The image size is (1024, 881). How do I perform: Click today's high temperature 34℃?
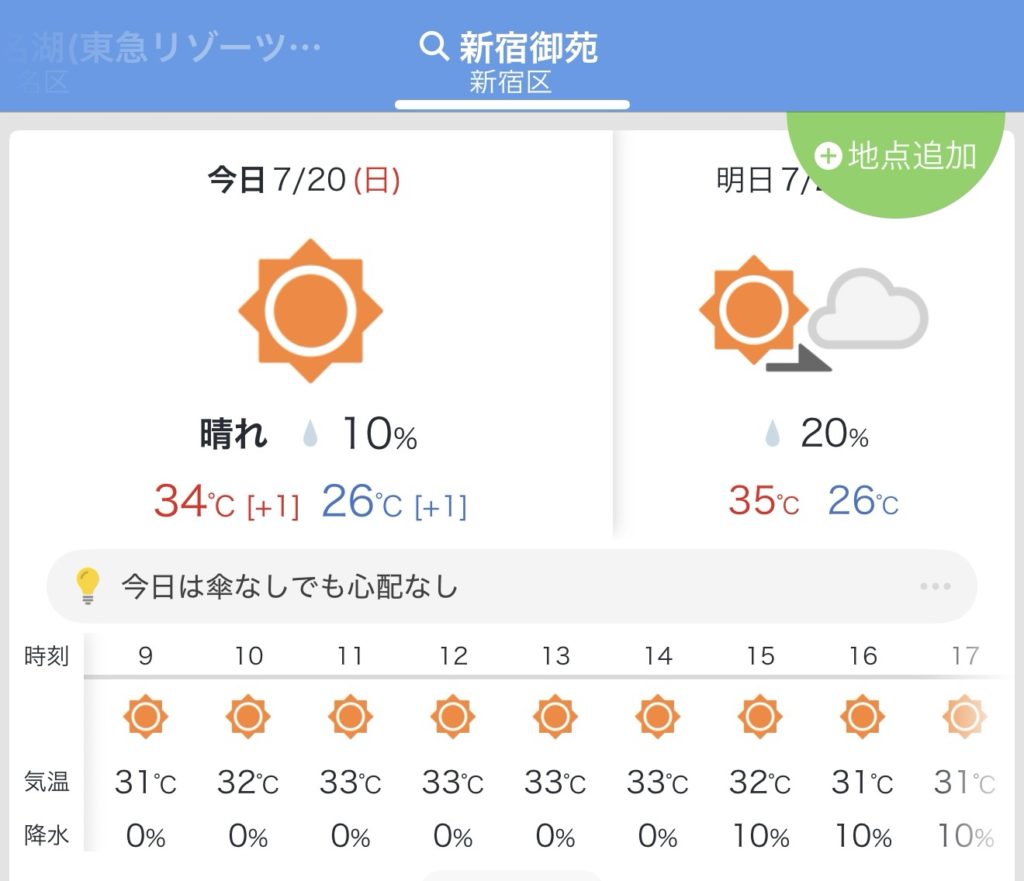click(x=195, y=503)
